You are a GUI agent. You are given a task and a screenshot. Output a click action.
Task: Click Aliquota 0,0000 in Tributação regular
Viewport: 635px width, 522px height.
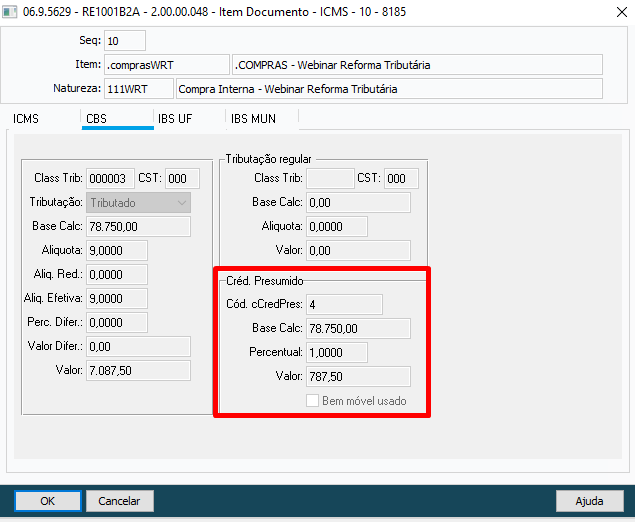click(337, 226)
